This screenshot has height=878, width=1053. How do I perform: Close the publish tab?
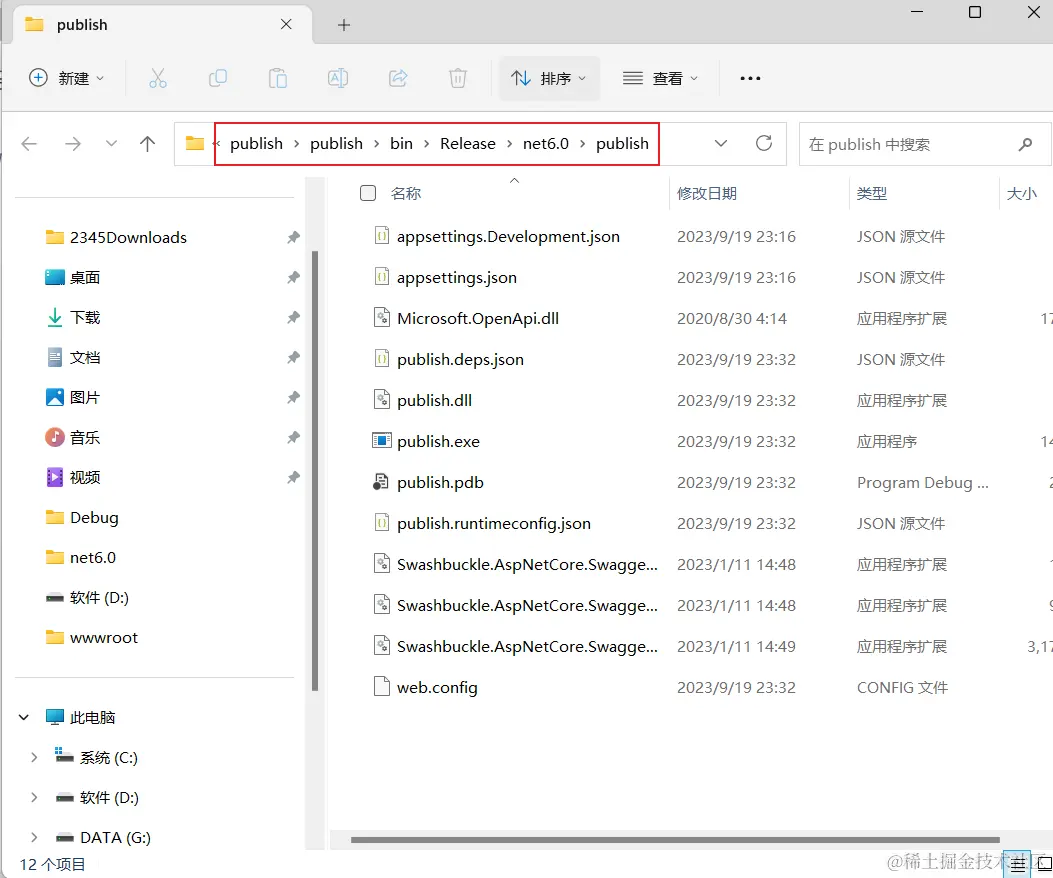pyautogui.click(x=286, y=24)
